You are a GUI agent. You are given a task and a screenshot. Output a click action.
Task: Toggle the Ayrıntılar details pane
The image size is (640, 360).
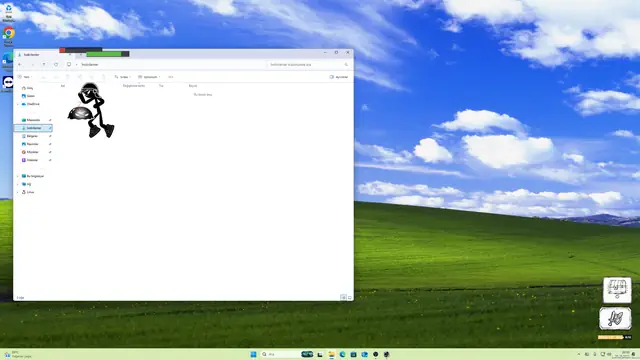pos(339,77)
